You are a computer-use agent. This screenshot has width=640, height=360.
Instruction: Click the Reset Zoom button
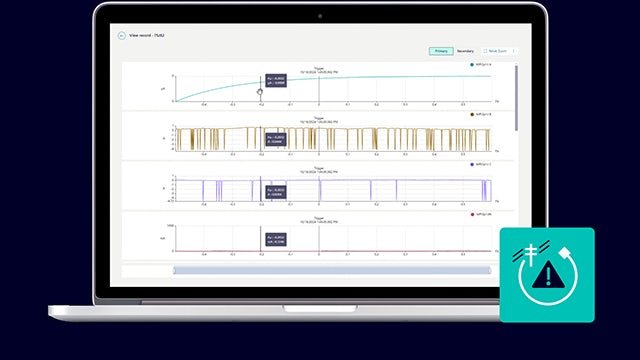[x=495, y=51]
